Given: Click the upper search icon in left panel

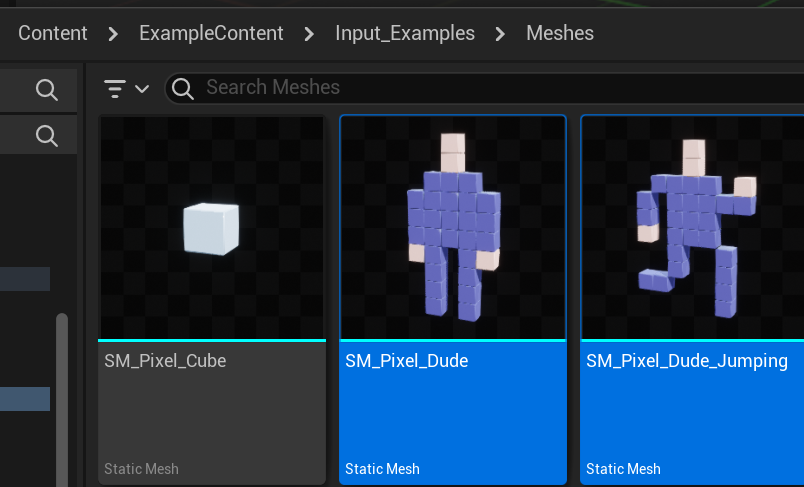Looking at the screenshot, I should (47, 90).
